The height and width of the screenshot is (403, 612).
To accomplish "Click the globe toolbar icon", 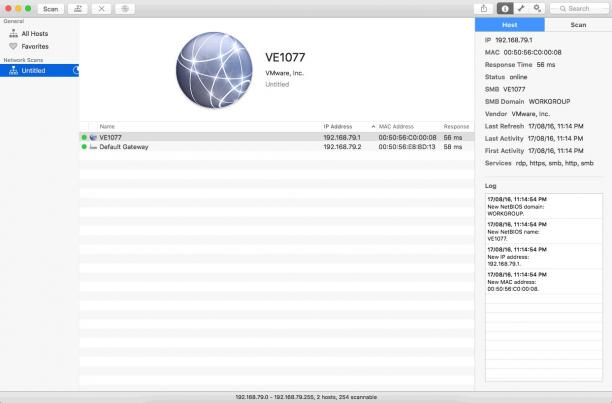I will click(125, 9).
